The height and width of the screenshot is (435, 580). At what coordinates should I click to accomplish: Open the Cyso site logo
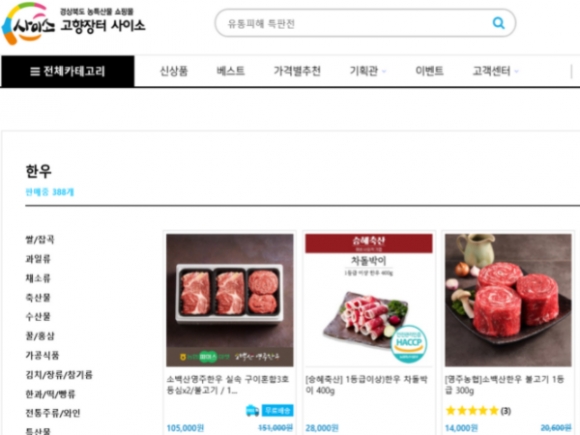[x=74, y=24]
